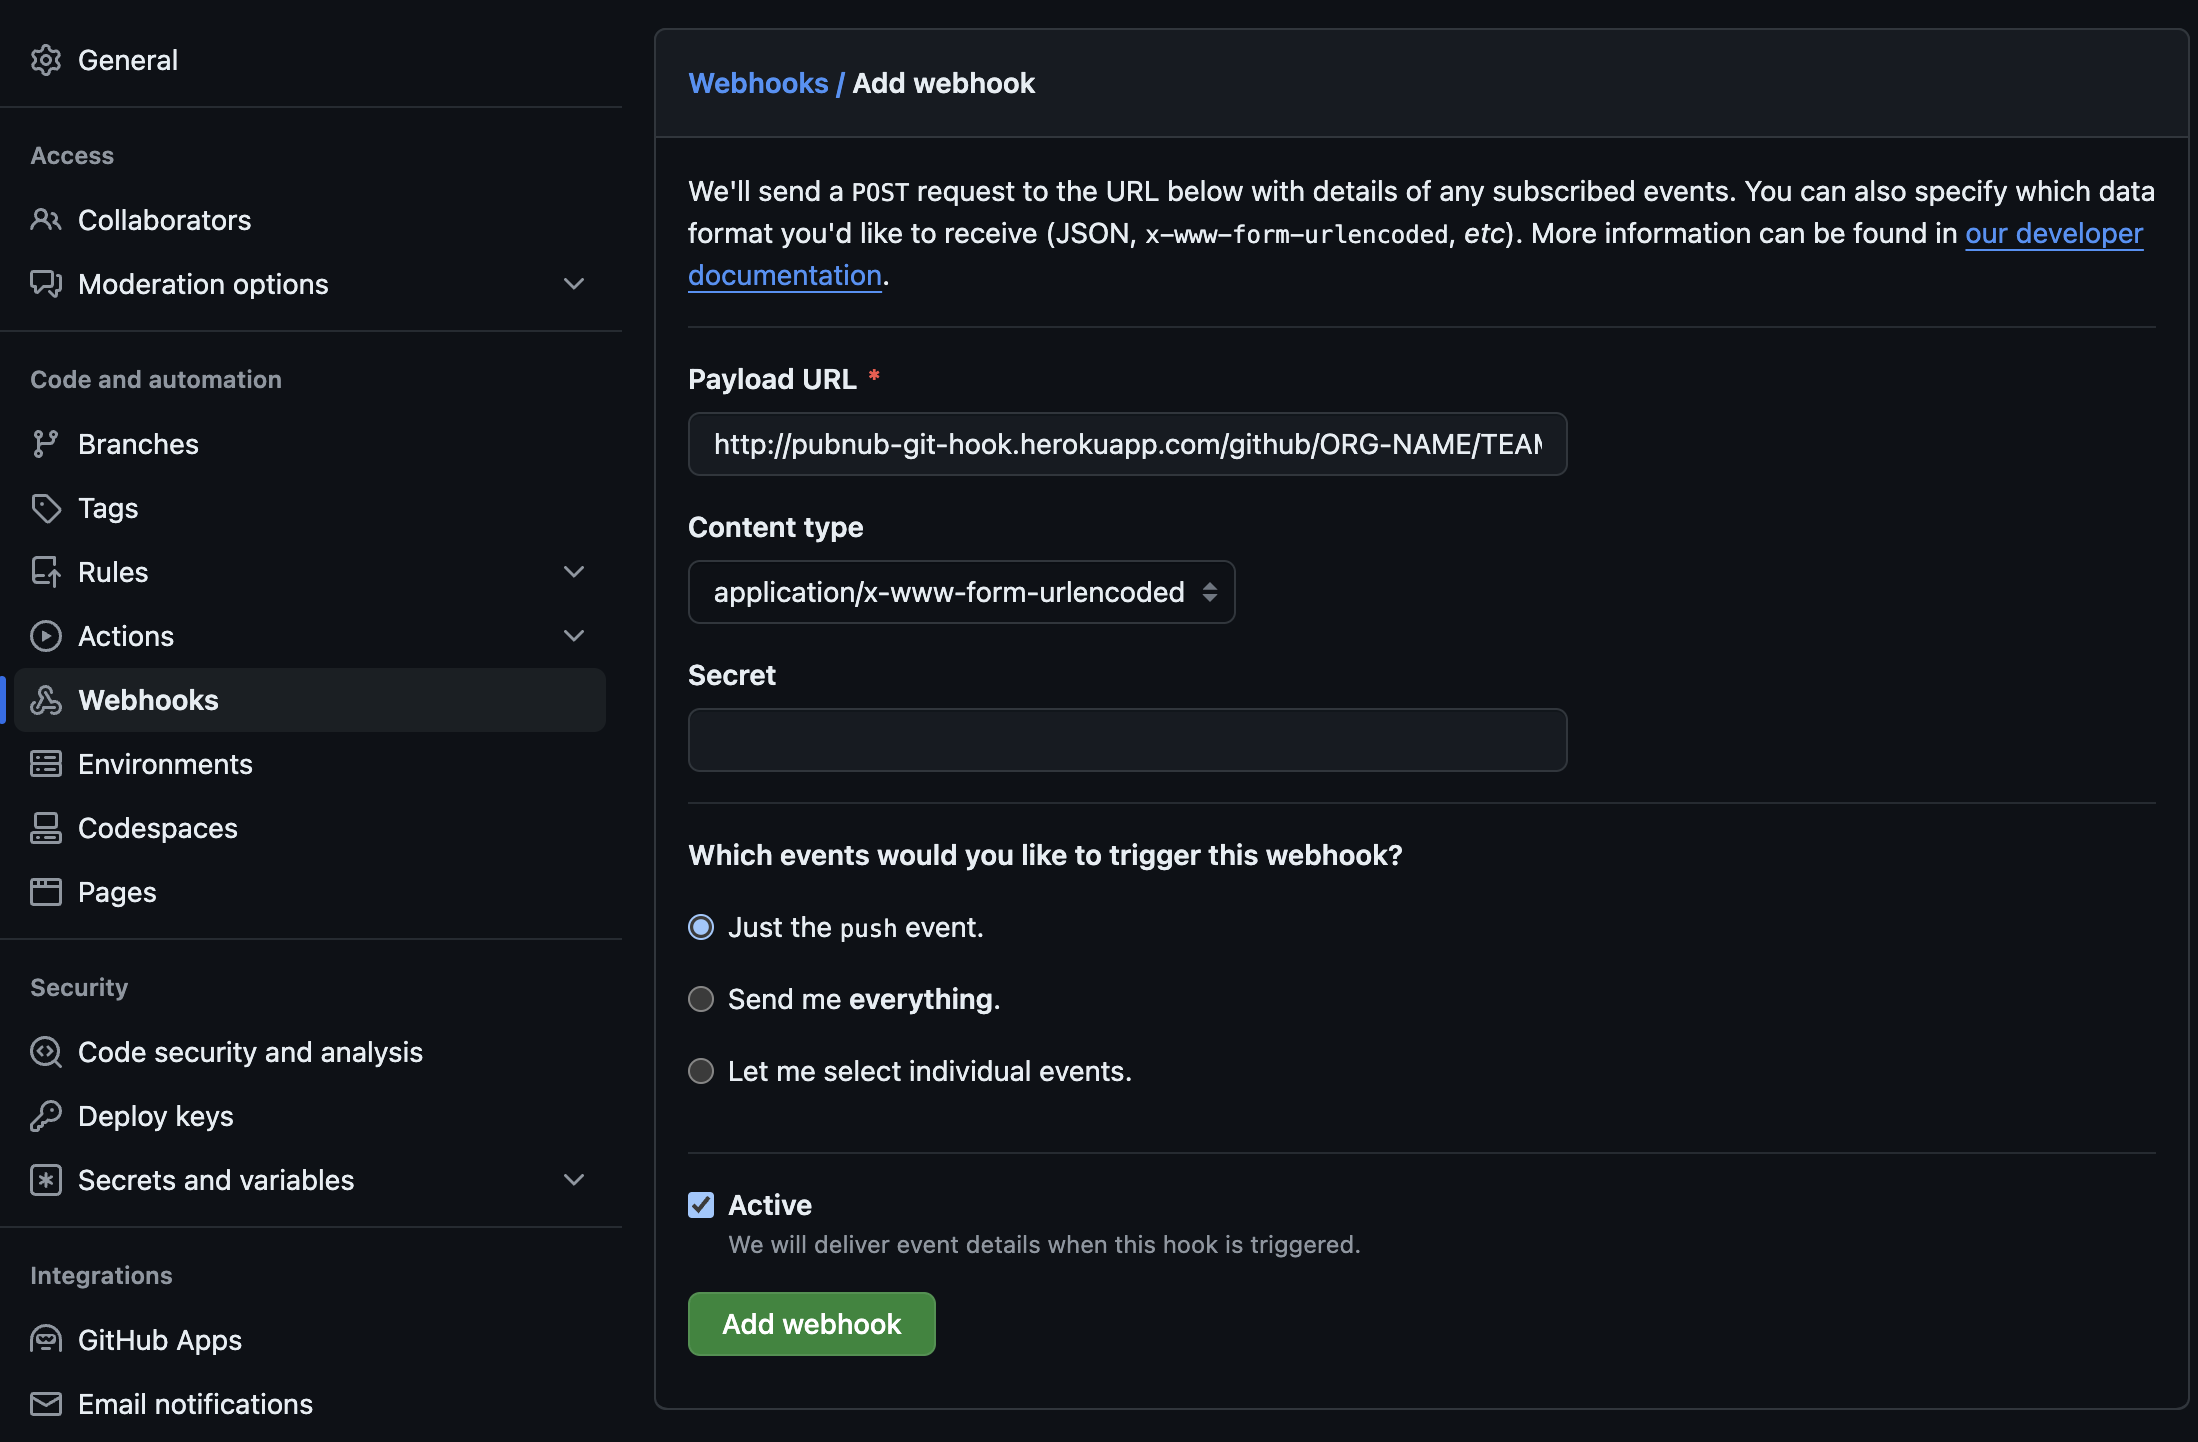
Task: Click the Collaborators people icon
Action: [46, 220]
